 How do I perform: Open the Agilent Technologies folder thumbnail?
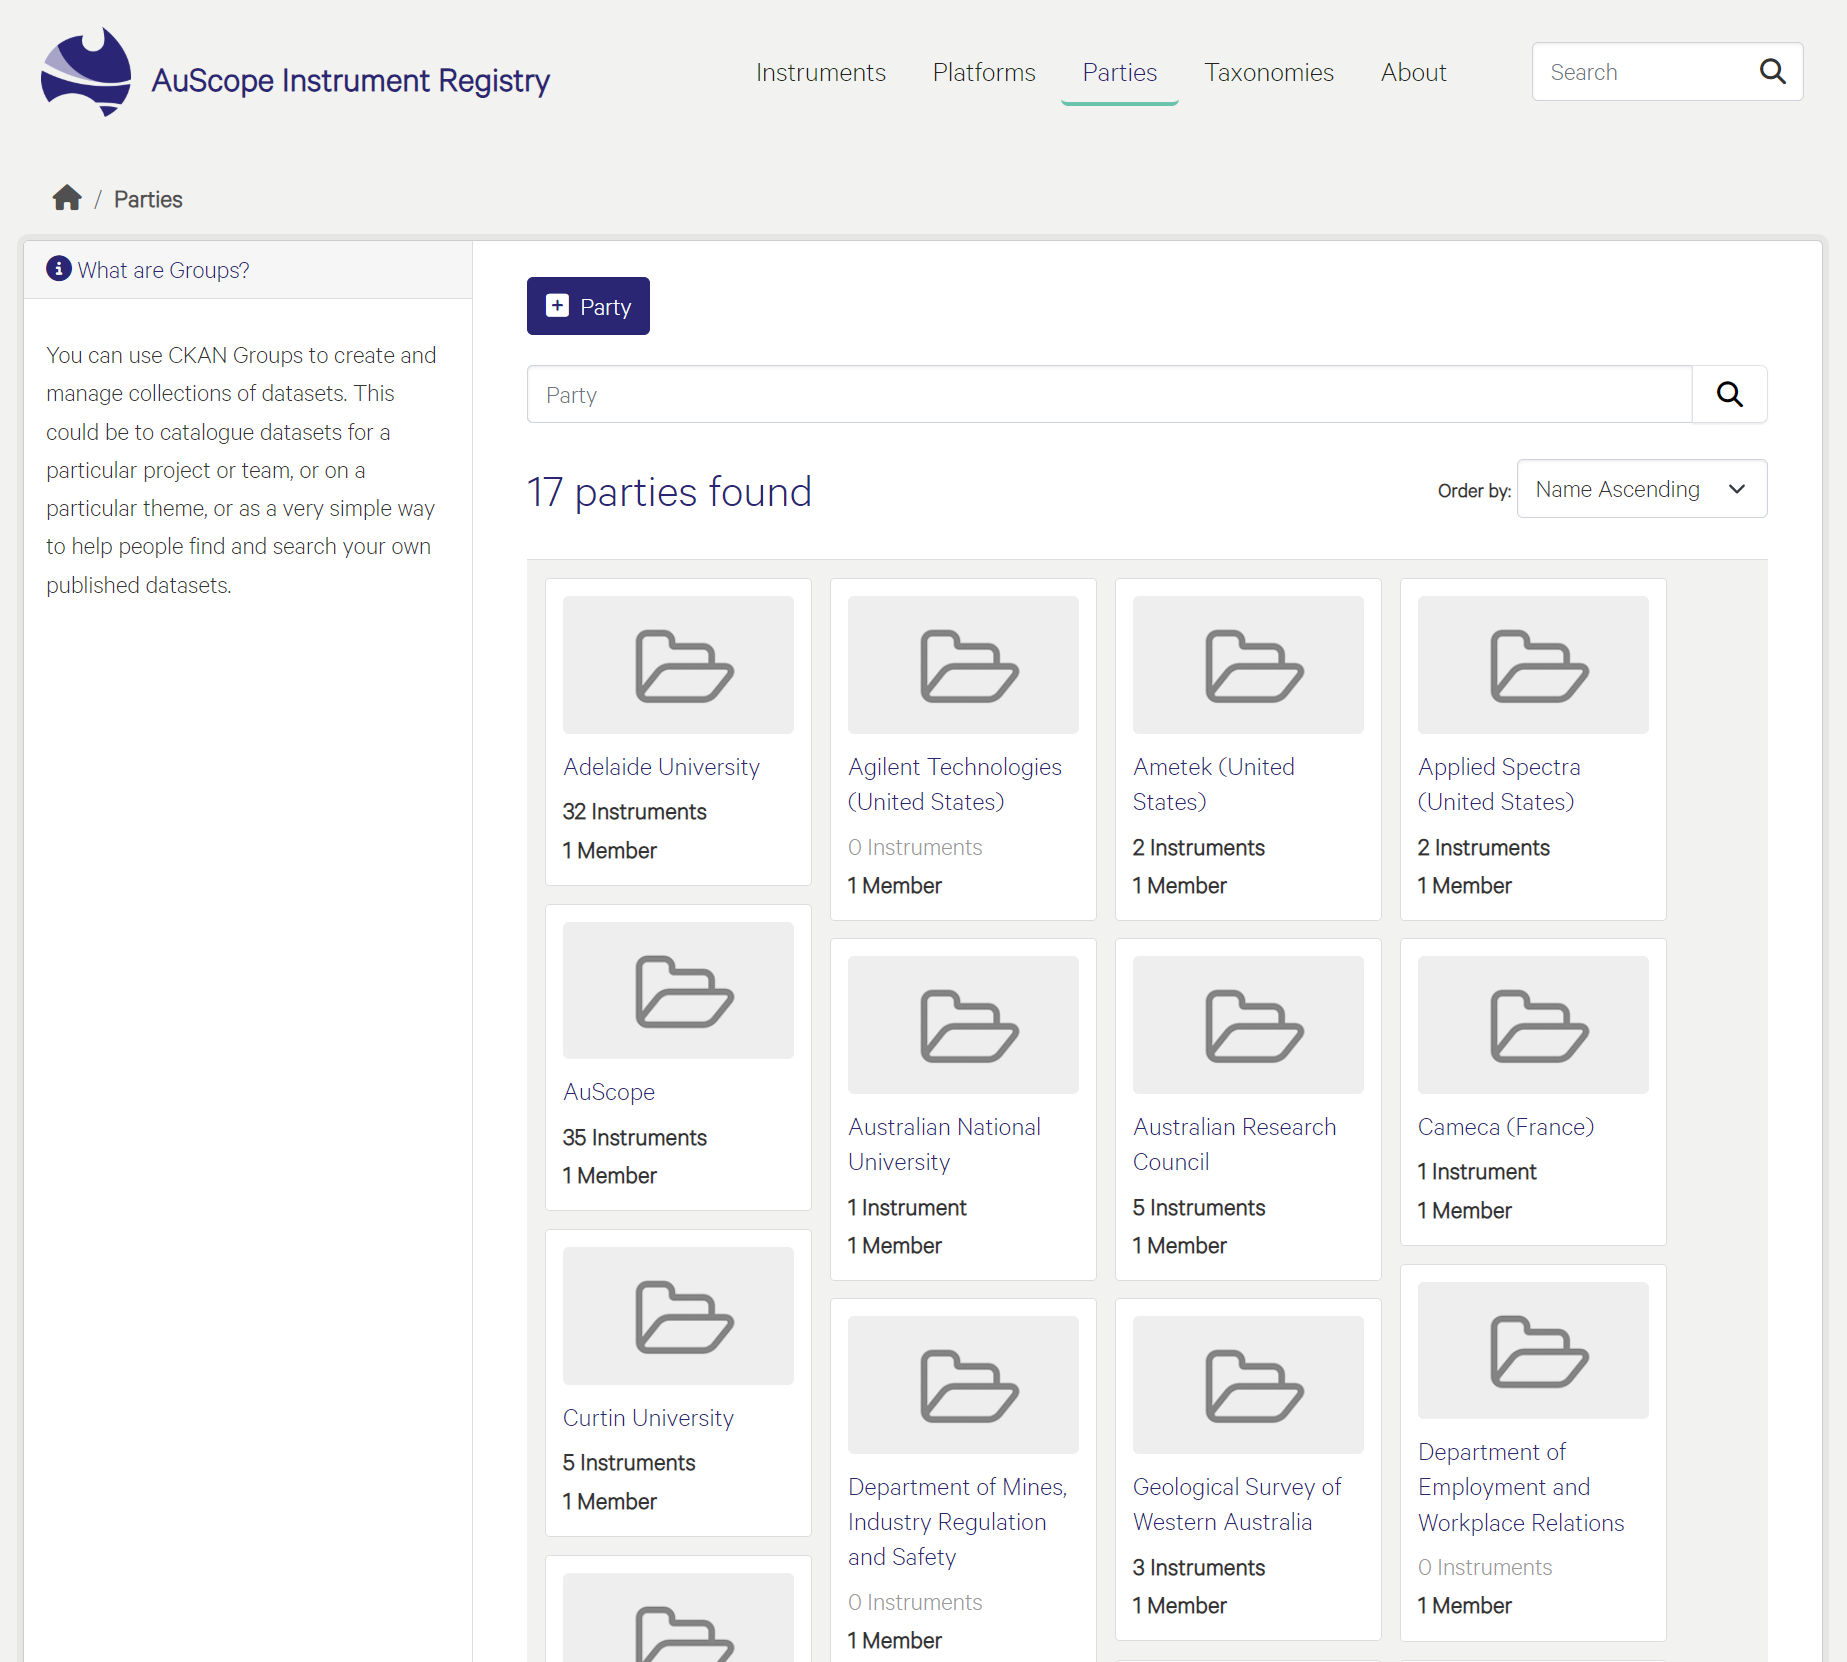[x=963, y=665]
